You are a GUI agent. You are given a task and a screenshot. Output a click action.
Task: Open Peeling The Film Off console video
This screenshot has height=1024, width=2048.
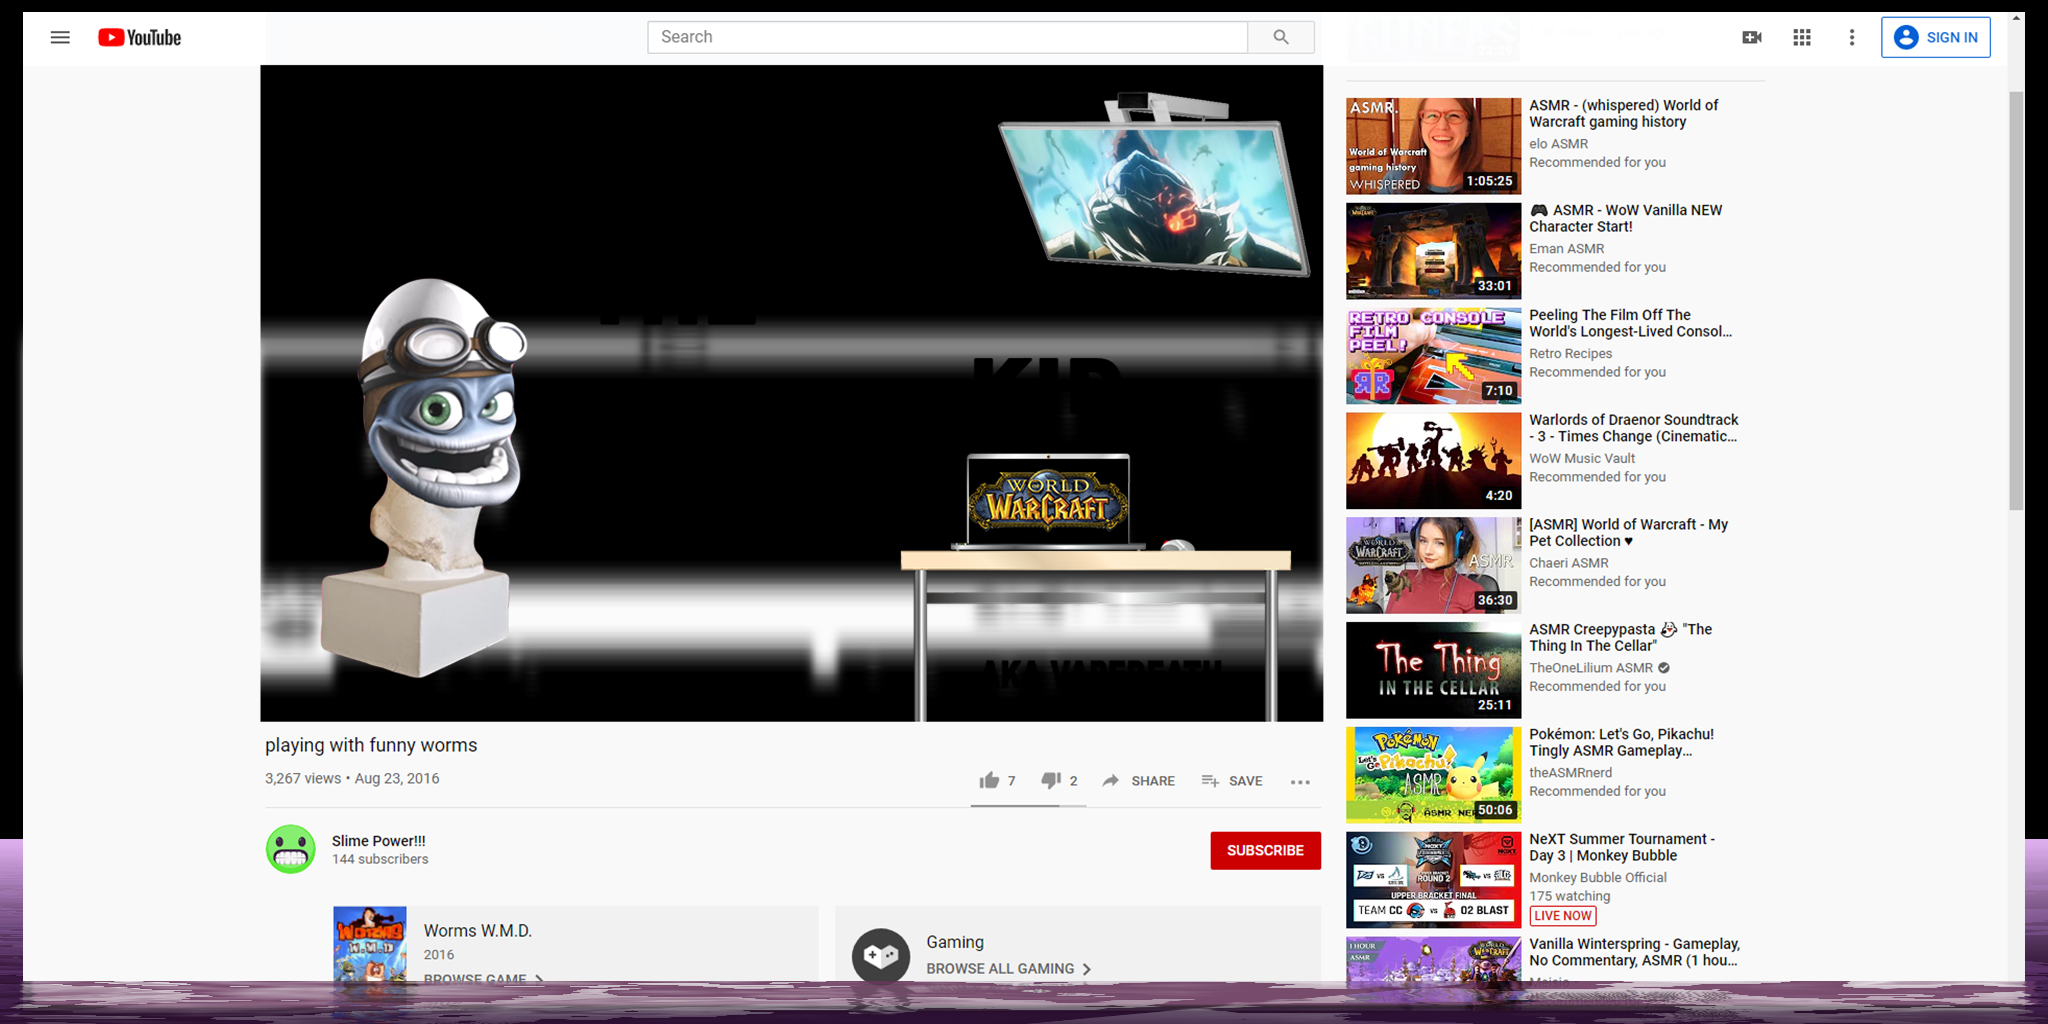[x=1630, y=323]
